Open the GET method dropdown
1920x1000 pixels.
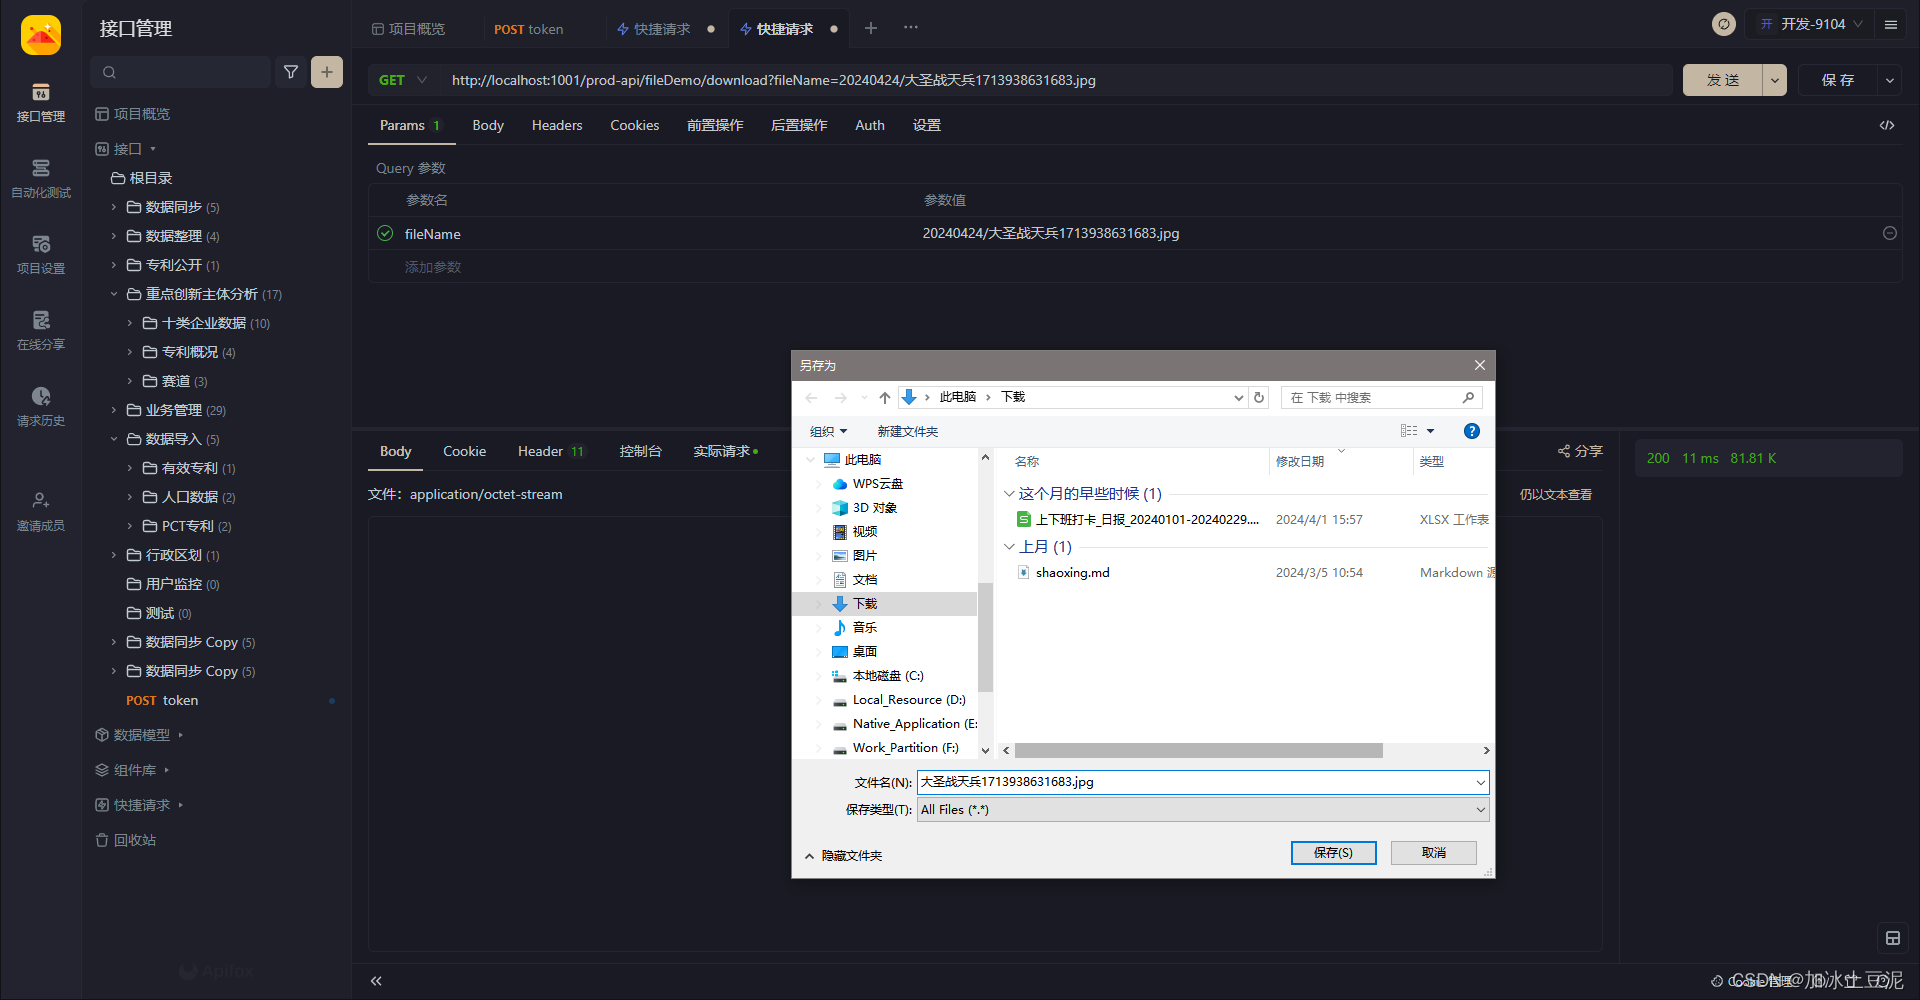pos(403,80)
